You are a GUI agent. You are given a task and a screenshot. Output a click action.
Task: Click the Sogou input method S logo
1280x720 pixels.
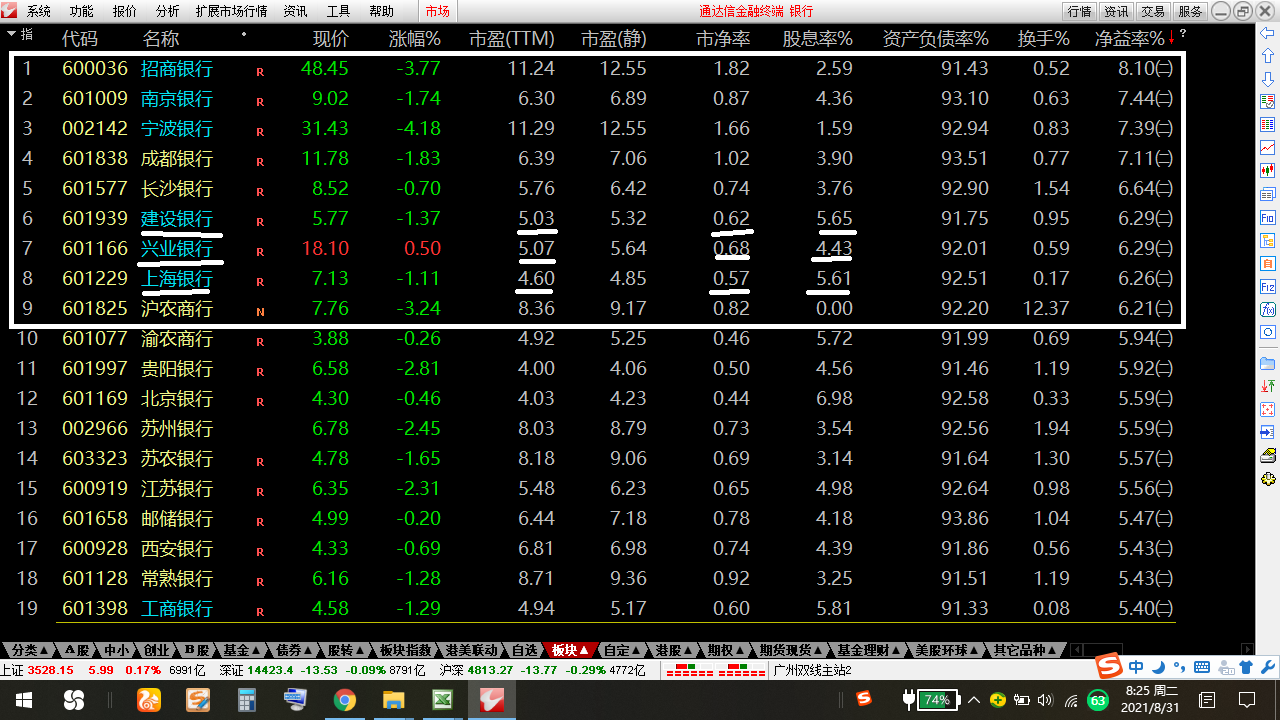point(1109,666)
